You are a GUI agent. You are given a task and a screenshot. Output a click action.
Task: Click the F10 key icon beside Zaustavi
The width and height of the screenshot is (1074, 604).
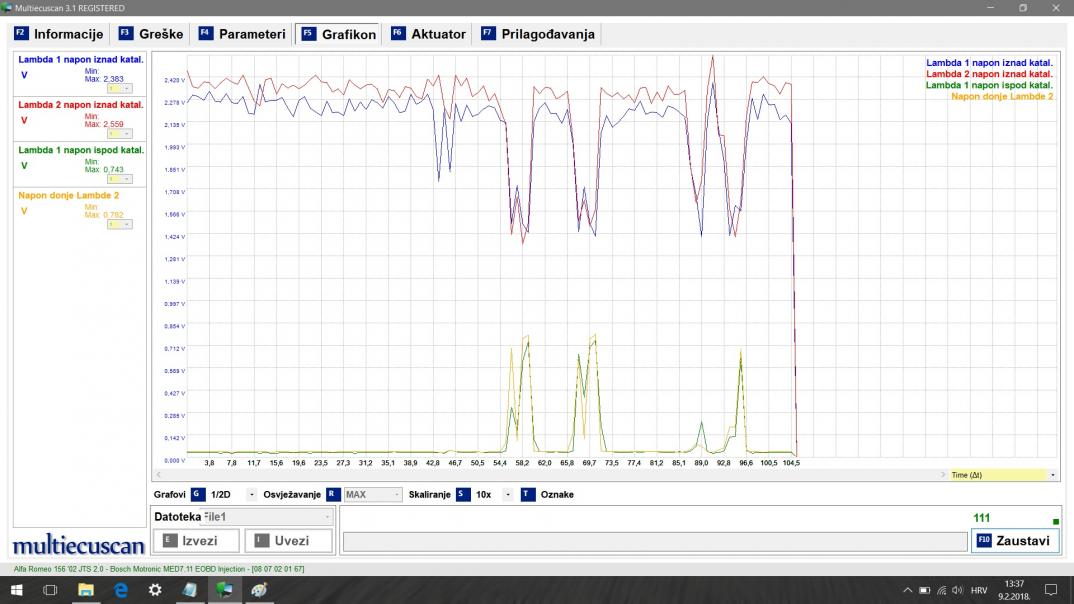(984, 540)
